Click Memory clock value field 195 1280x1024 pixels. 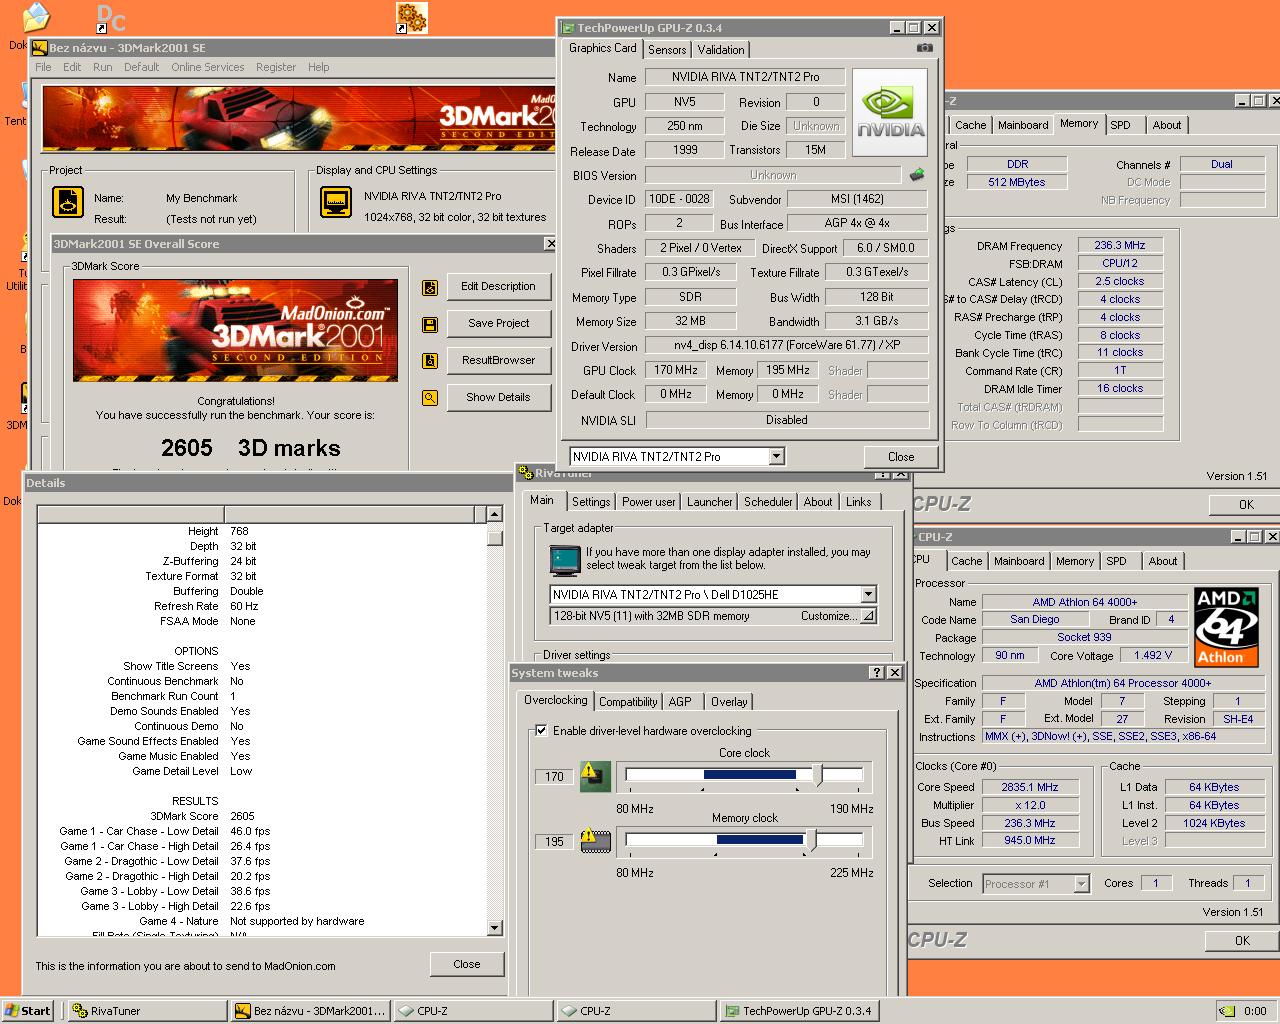555,842
